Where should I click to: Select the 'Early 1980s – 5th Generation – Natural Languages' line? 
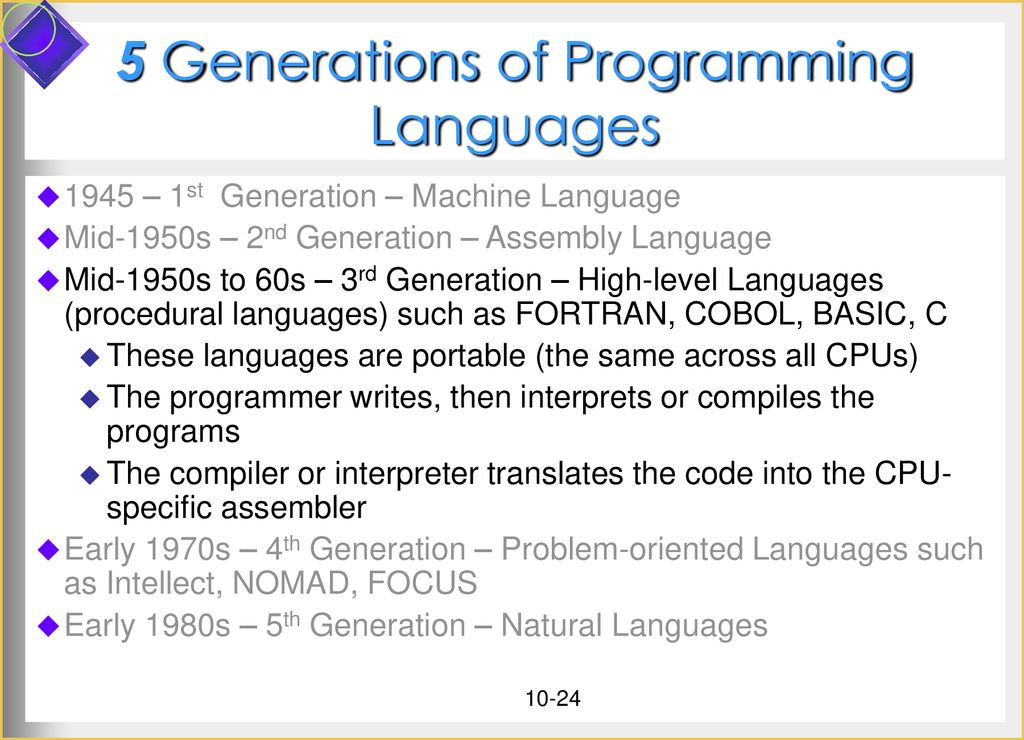click(415, 625)
